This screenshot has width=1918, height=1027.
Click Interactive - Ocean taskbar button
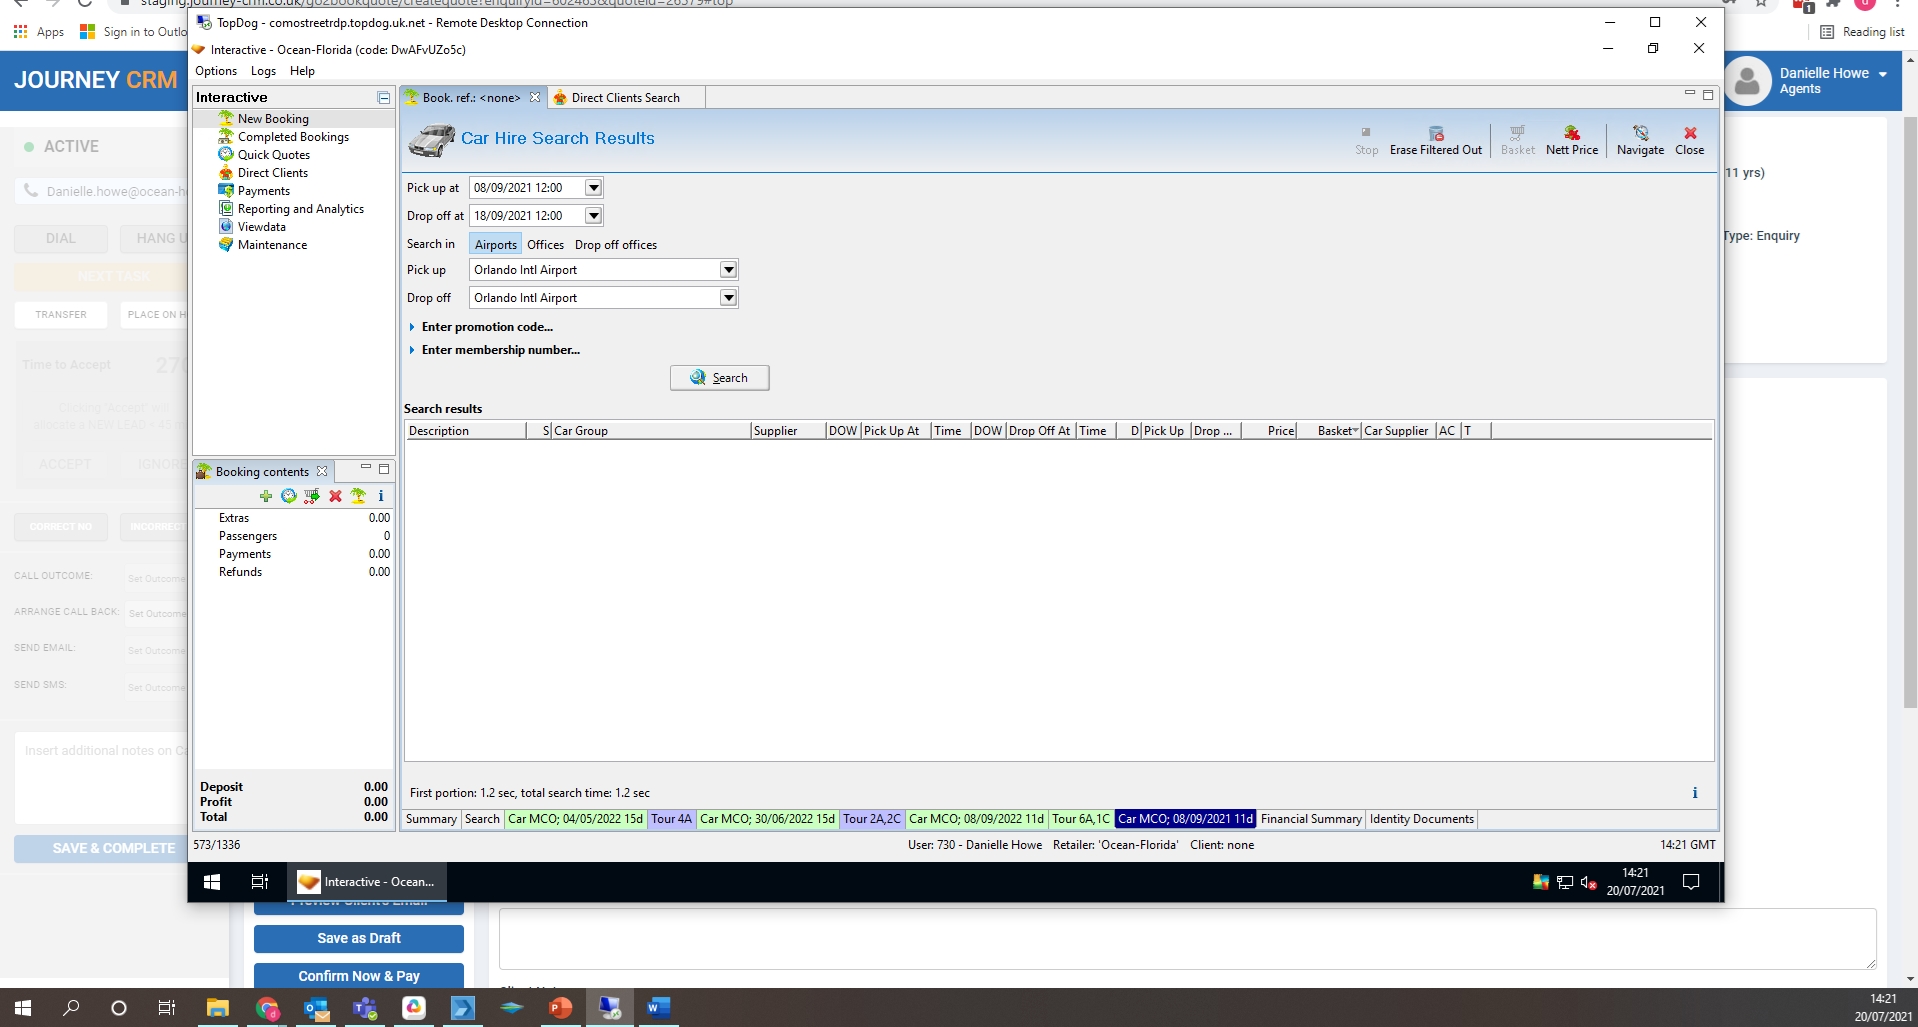point(367,882)
